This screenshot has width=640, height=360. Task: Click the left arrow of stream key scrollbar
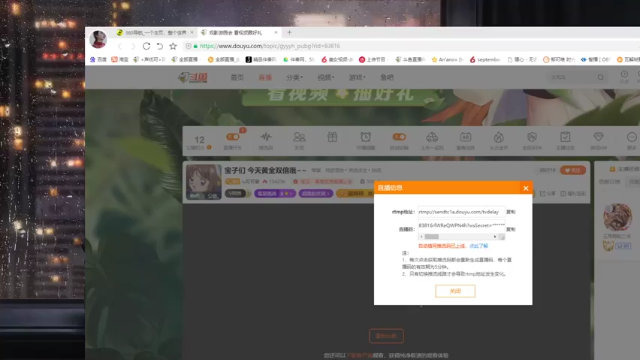click(x=421, y=237)
